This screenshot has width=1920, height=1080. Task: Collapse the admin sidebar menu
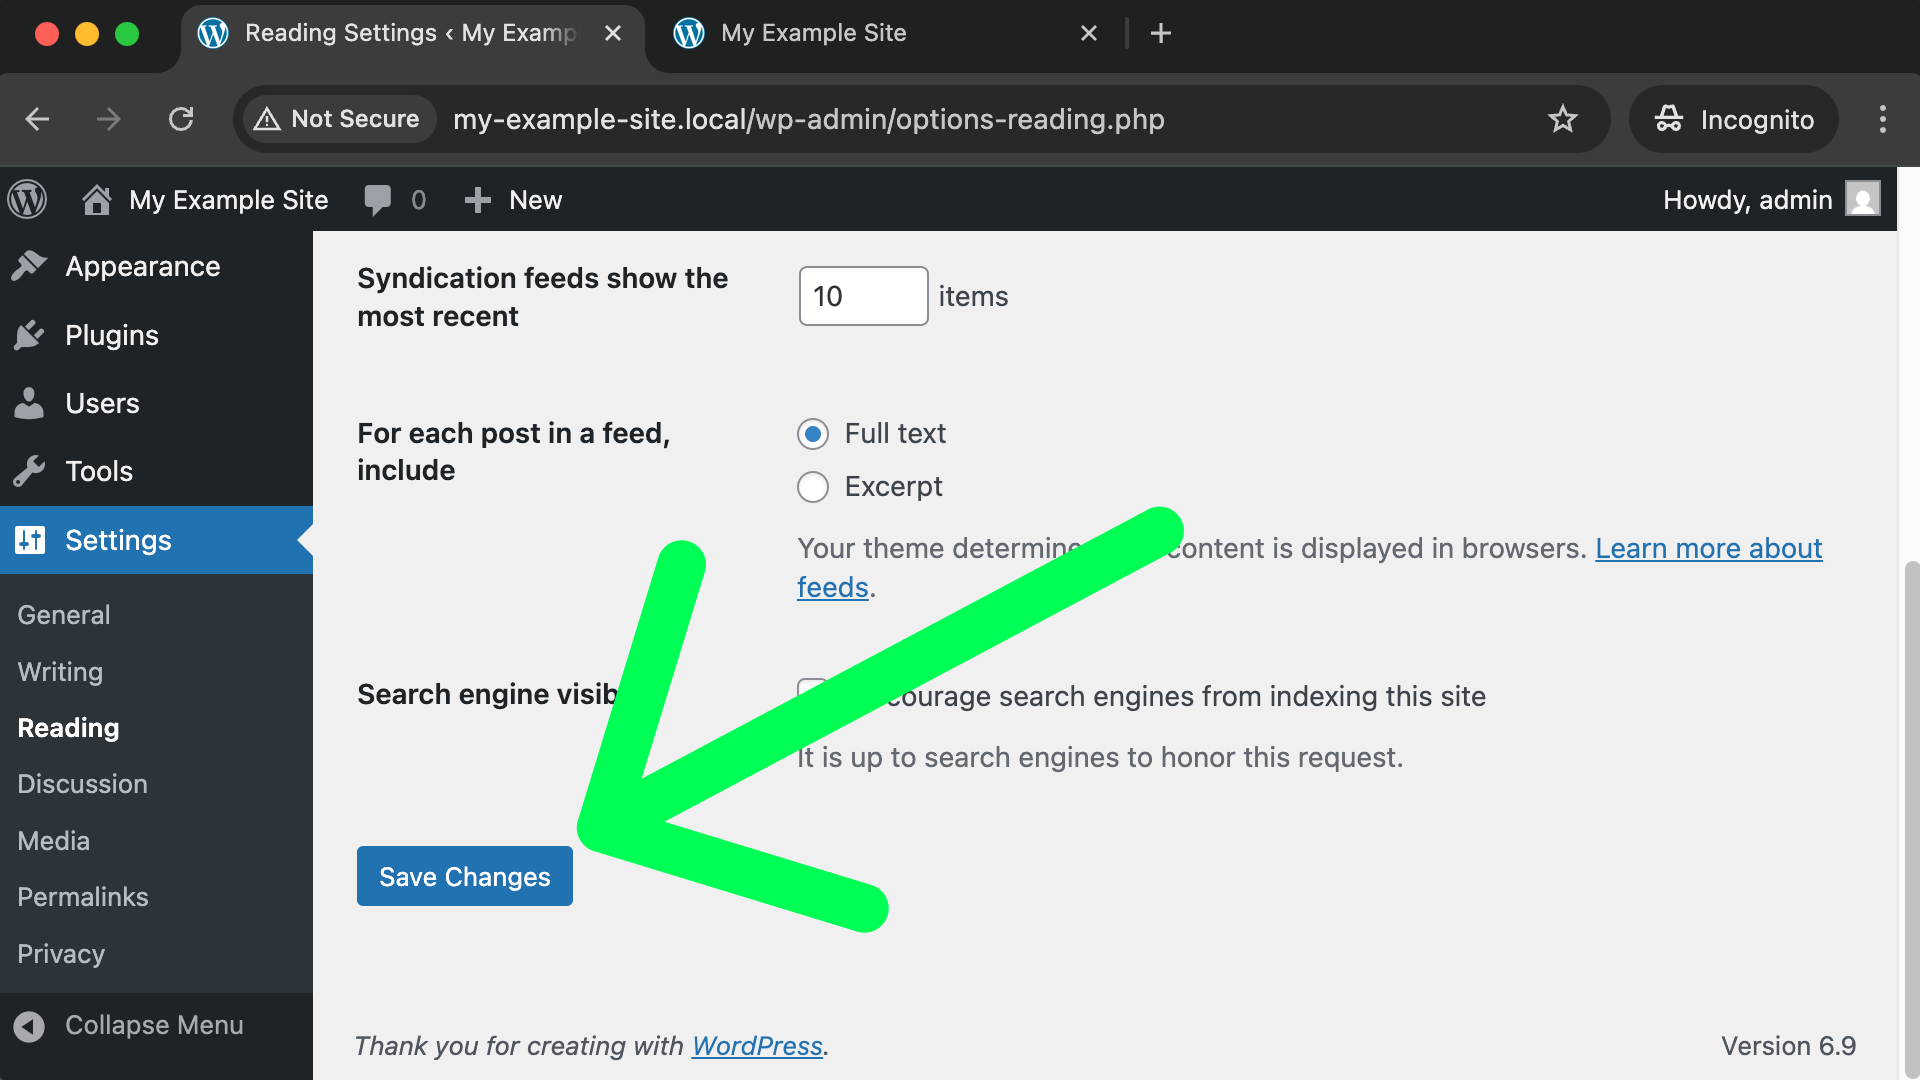[x=130, y=1025]
